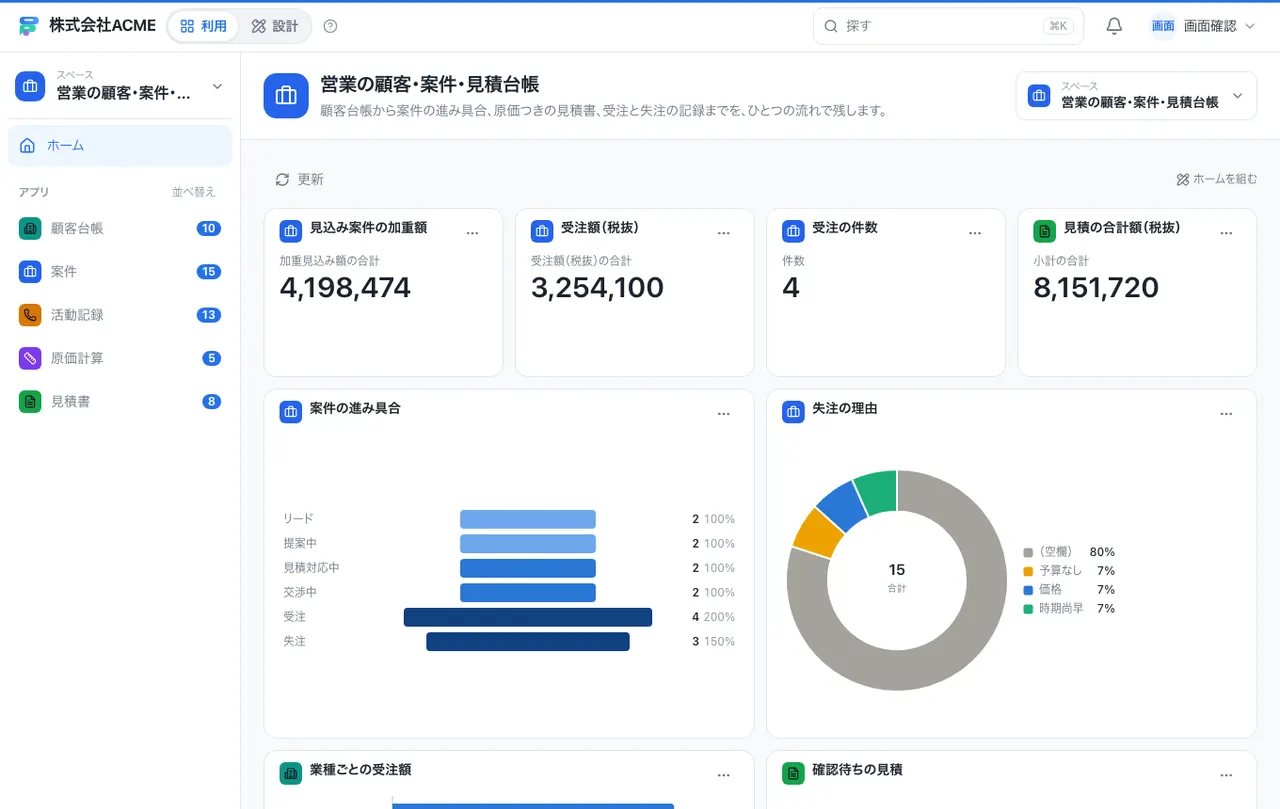1280x809 pixels.
Task: Click the 並べ替え sort button
Action: [x=193, y=192]
